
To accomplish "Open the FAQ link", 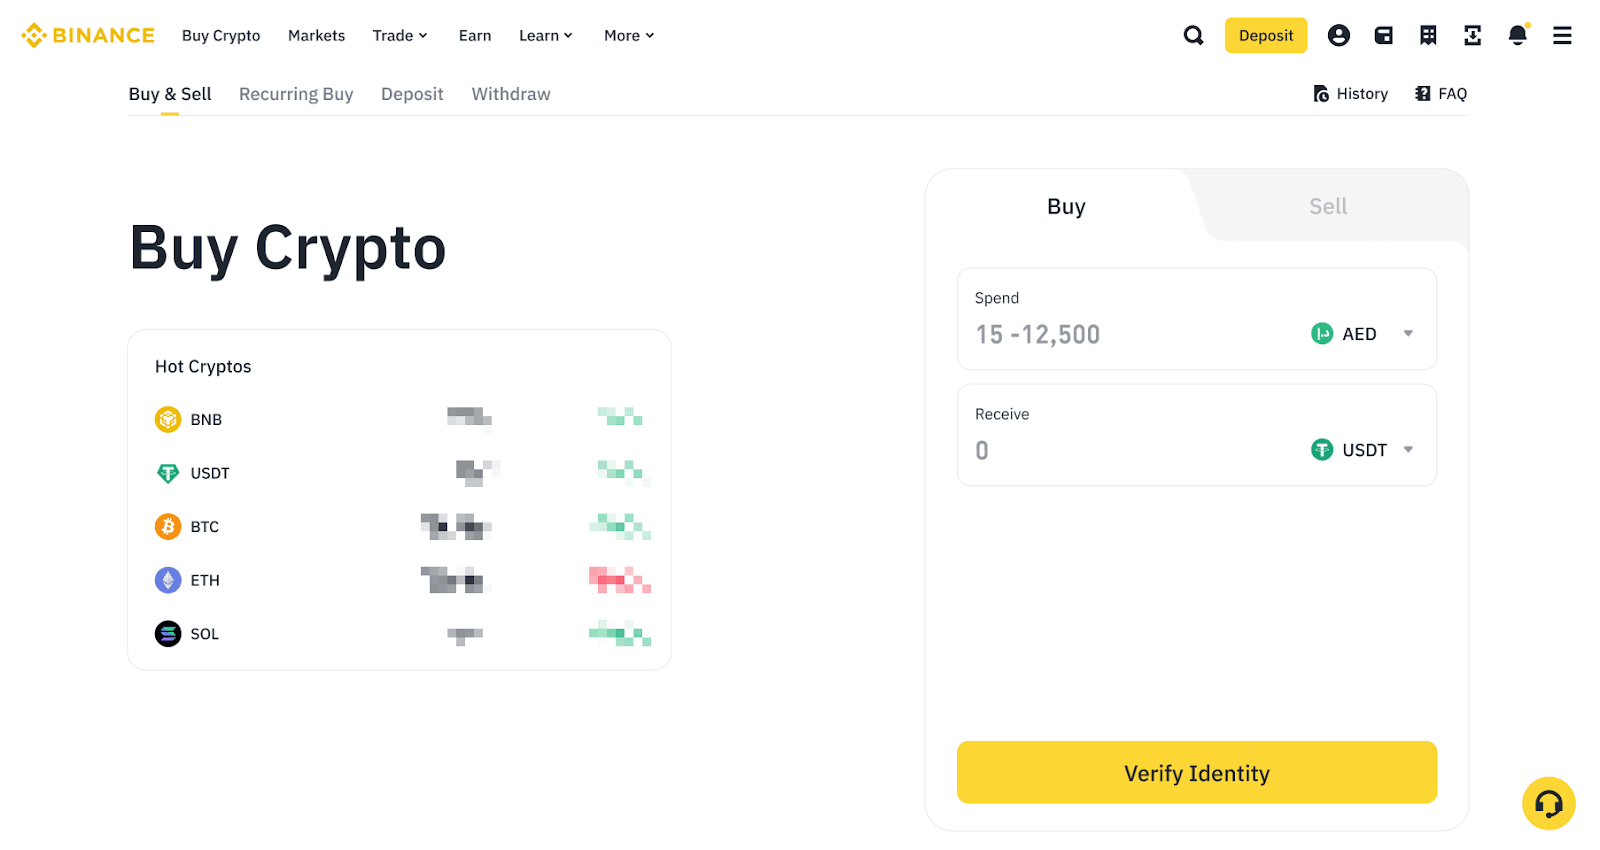I will (x=1441, y=94).
